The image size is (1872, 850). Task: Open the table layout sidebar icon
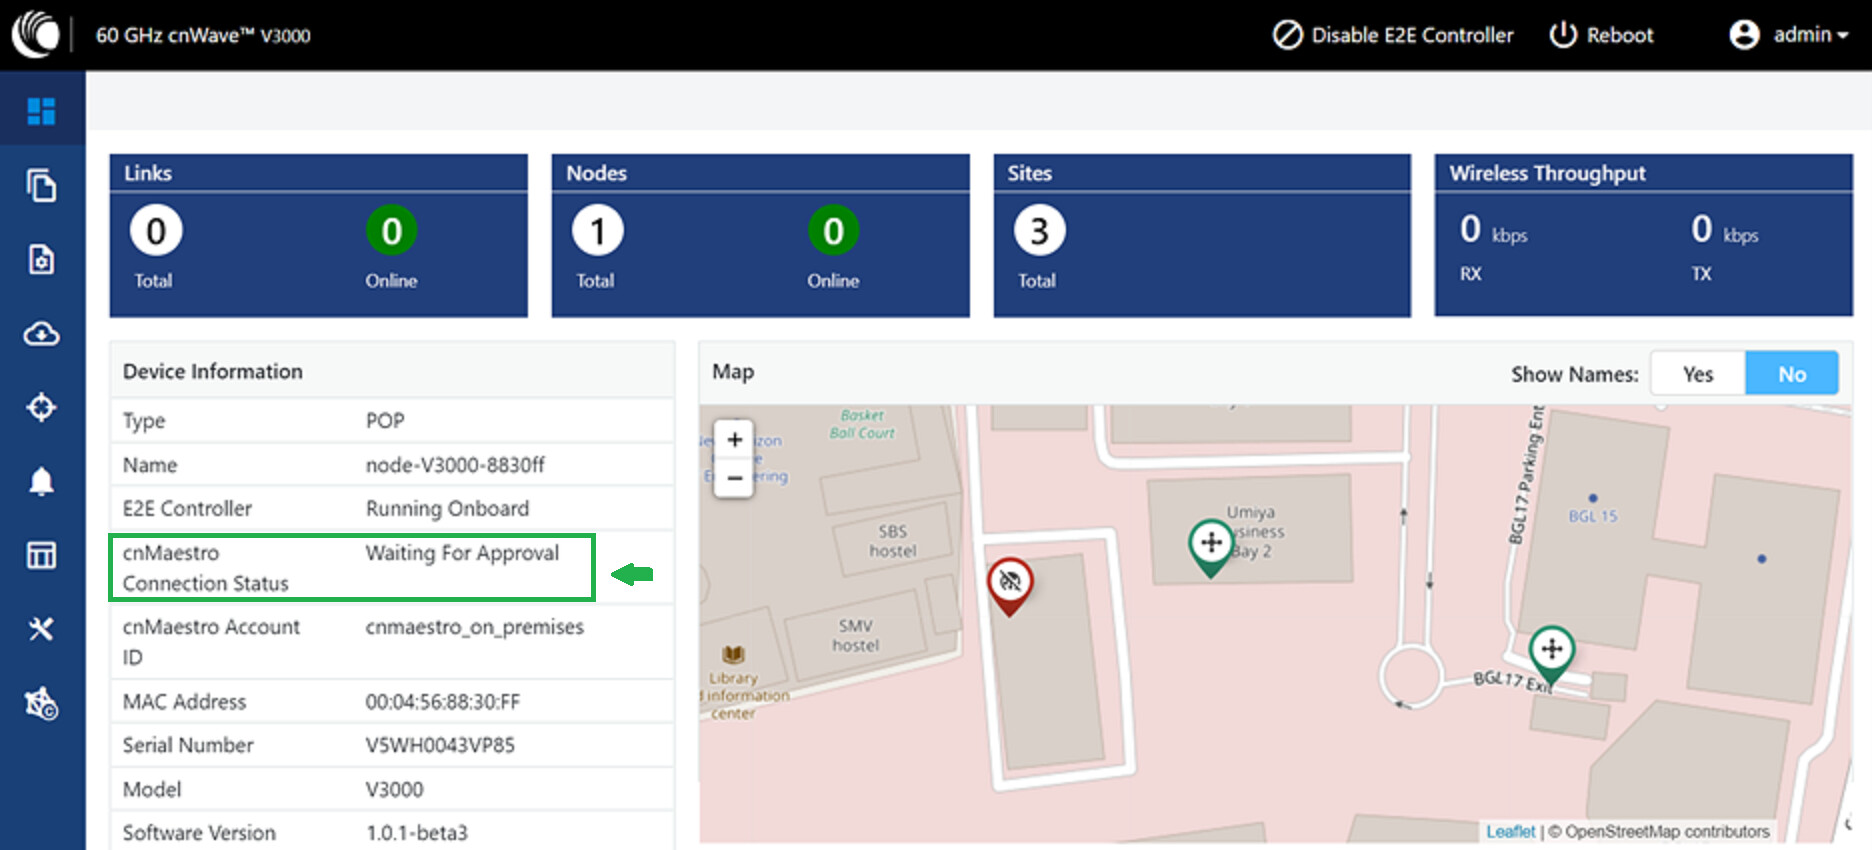41,555
